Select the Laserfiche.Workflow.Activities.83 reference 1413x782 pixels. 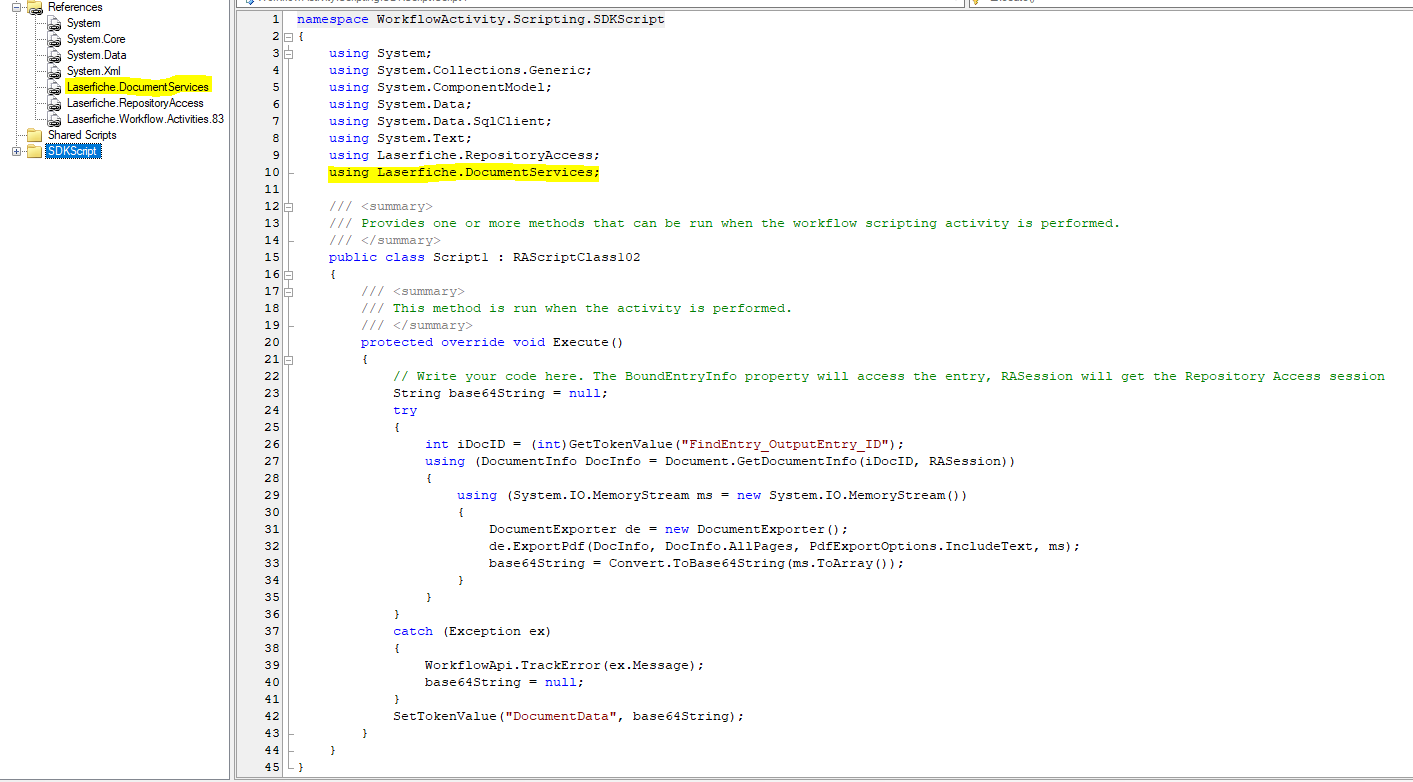145,119
